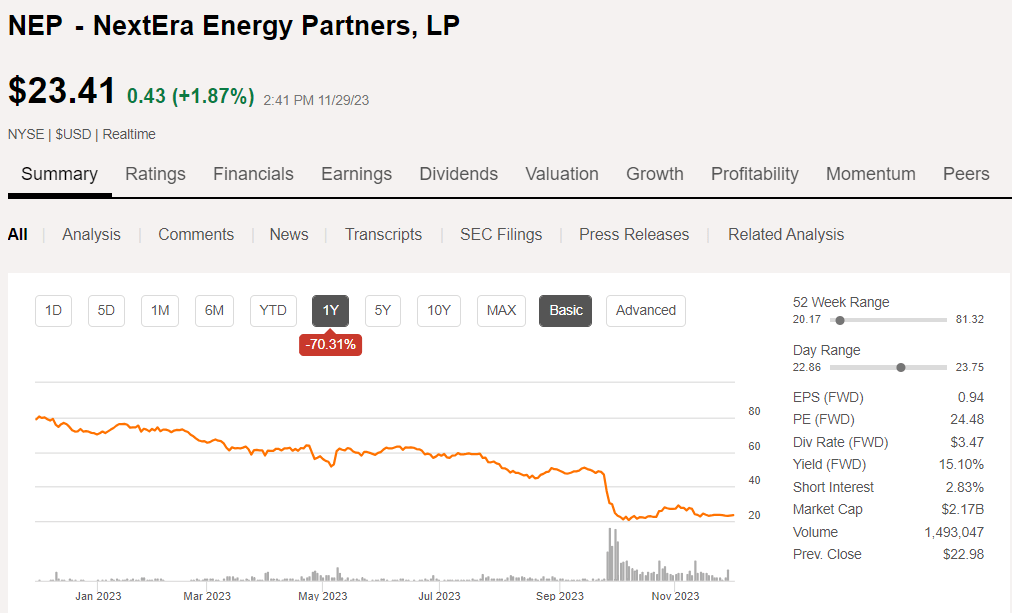
Task: Switch to the Peers tab
Action: pos(965,173)
